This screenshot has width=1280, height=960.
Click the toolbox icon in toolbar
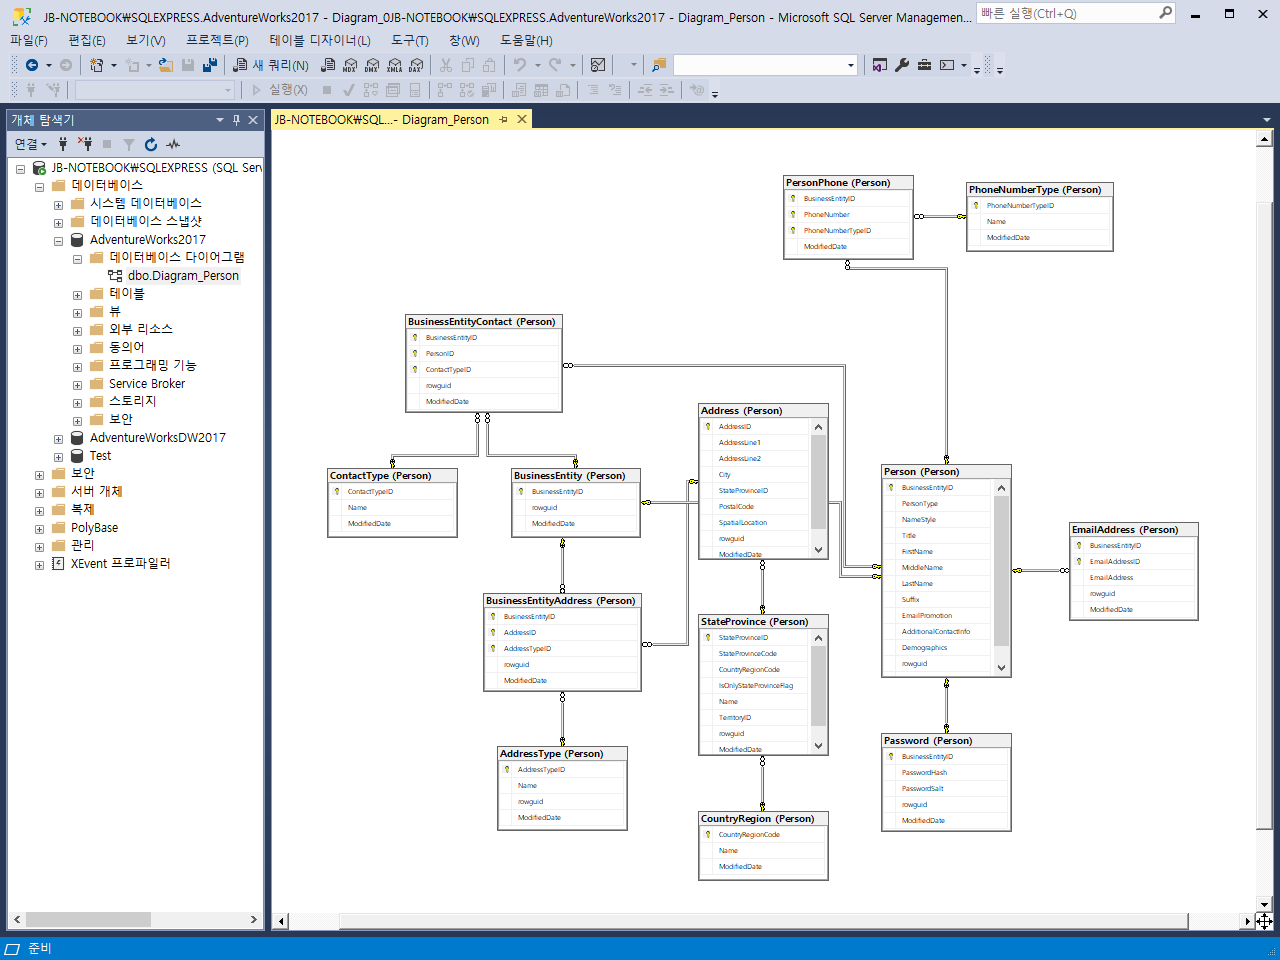coord(924,65)
